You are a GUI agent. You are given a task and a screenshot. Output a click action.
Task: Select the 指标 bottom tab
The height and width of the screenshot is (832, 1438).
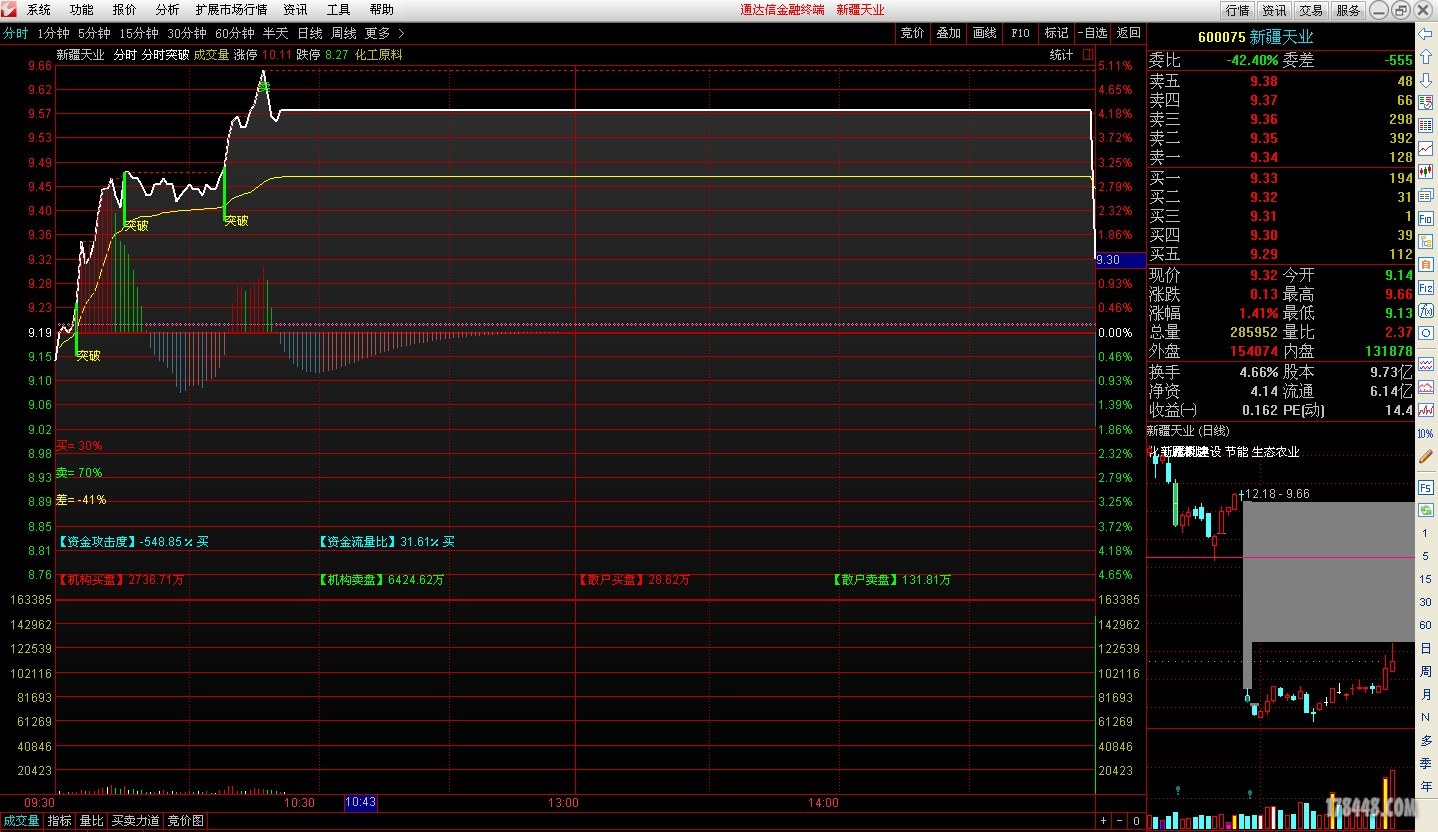60,821
